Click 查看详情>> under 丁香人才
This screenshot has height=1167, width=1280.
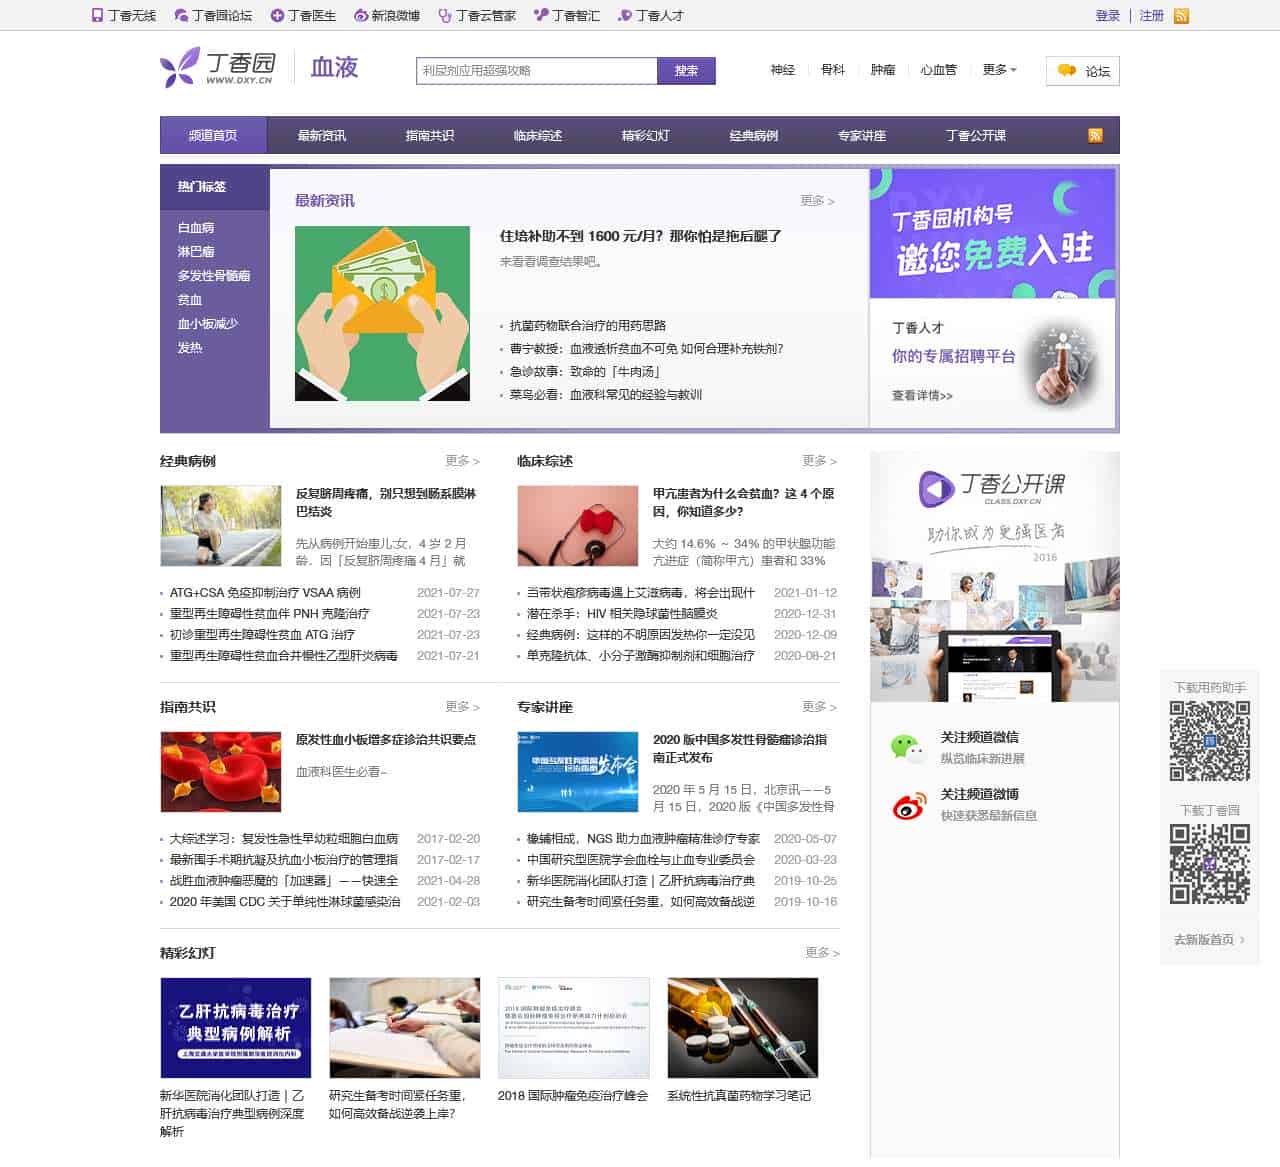(920, 396)
